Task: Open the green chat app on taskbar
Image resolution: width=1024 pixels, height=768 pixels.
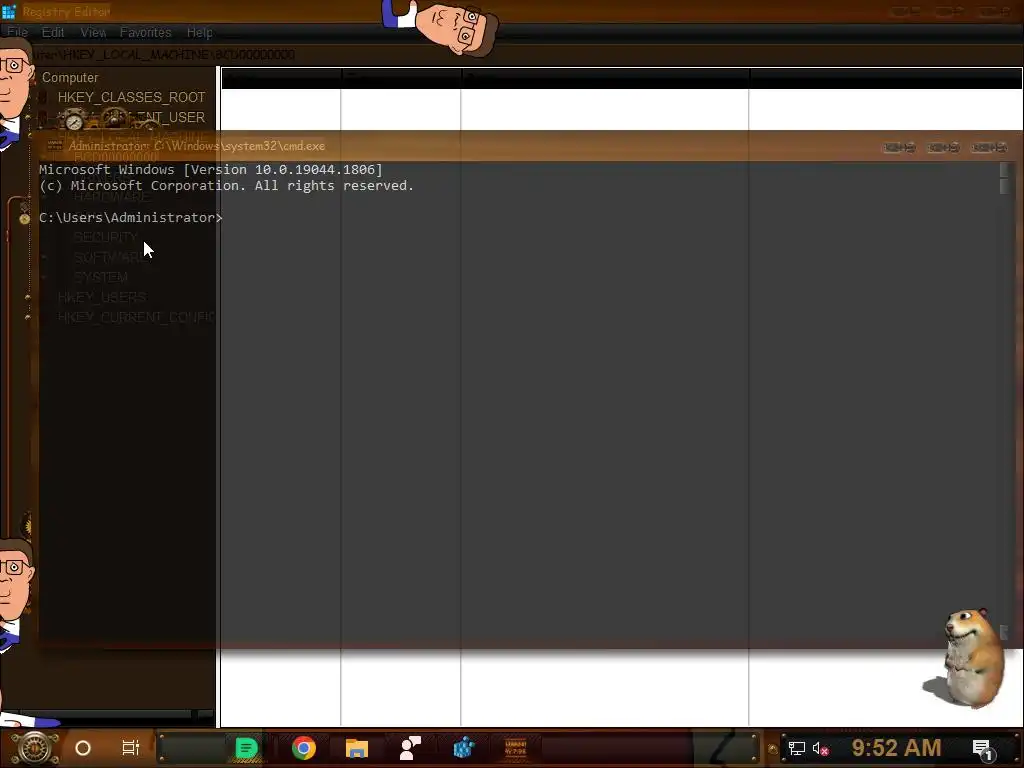Action: [x=246, y=748]
